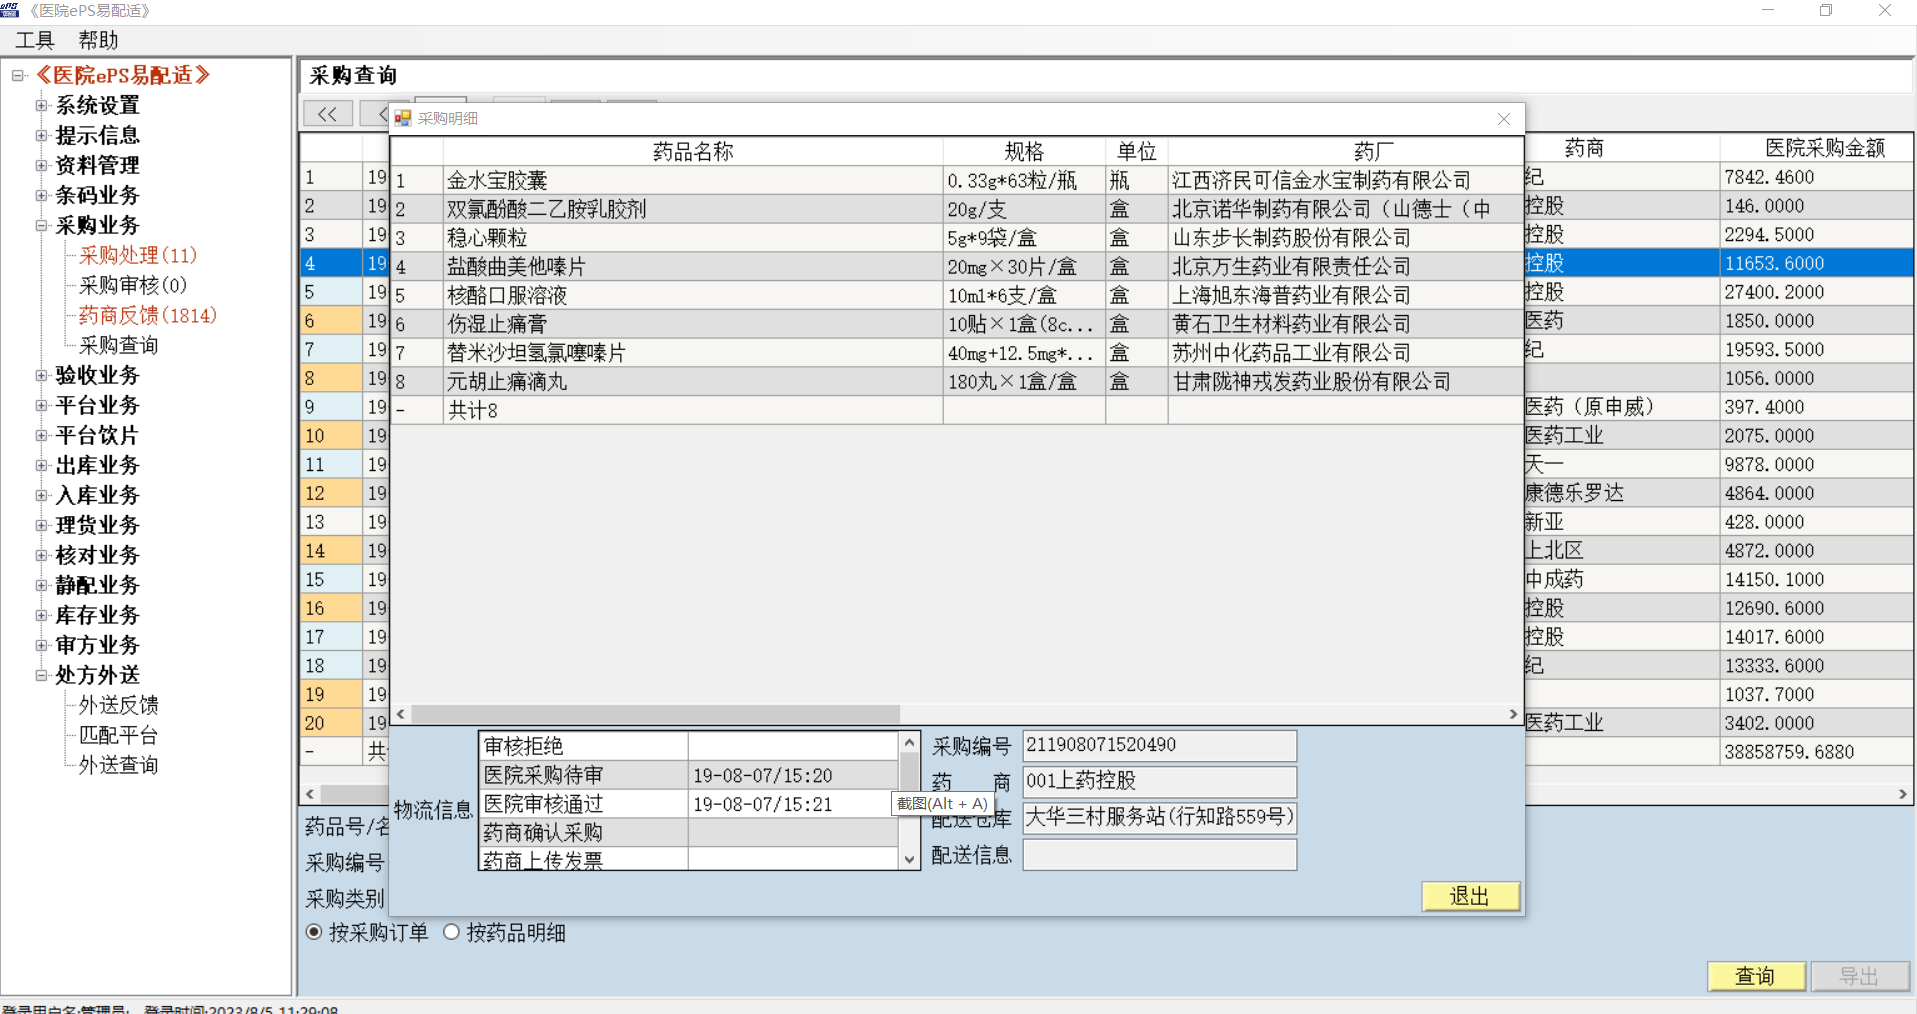Minimize the application window
1917x1014 pixels.
(1768, 10)
